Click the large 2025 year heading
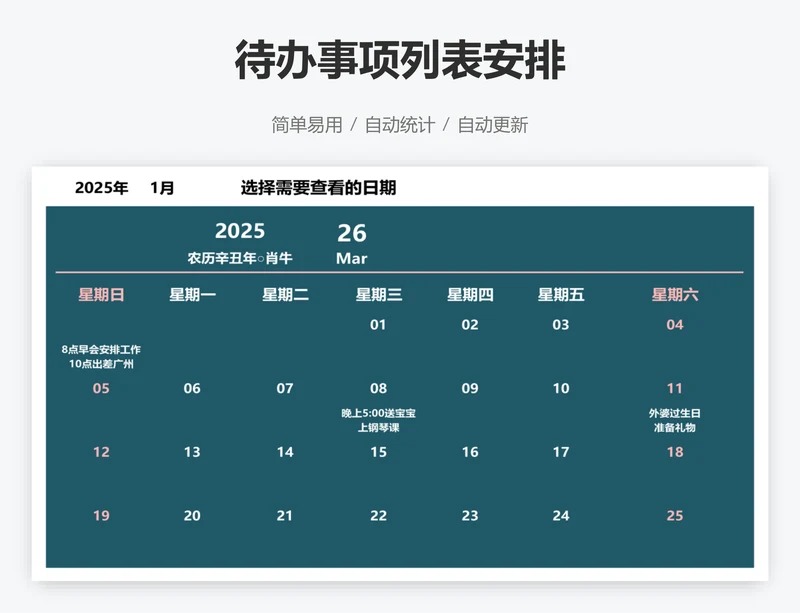 [x=240, y=231]
